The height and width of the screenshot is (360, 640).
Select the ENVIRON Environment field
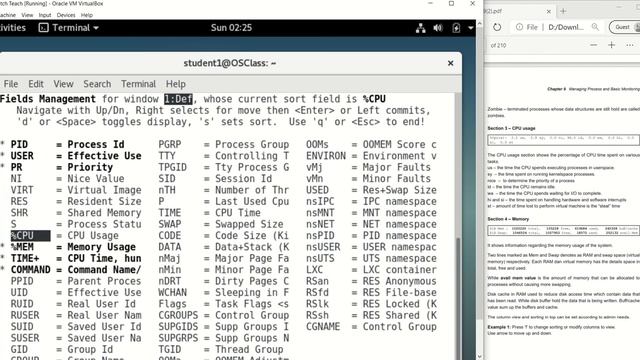pos(371,156)
